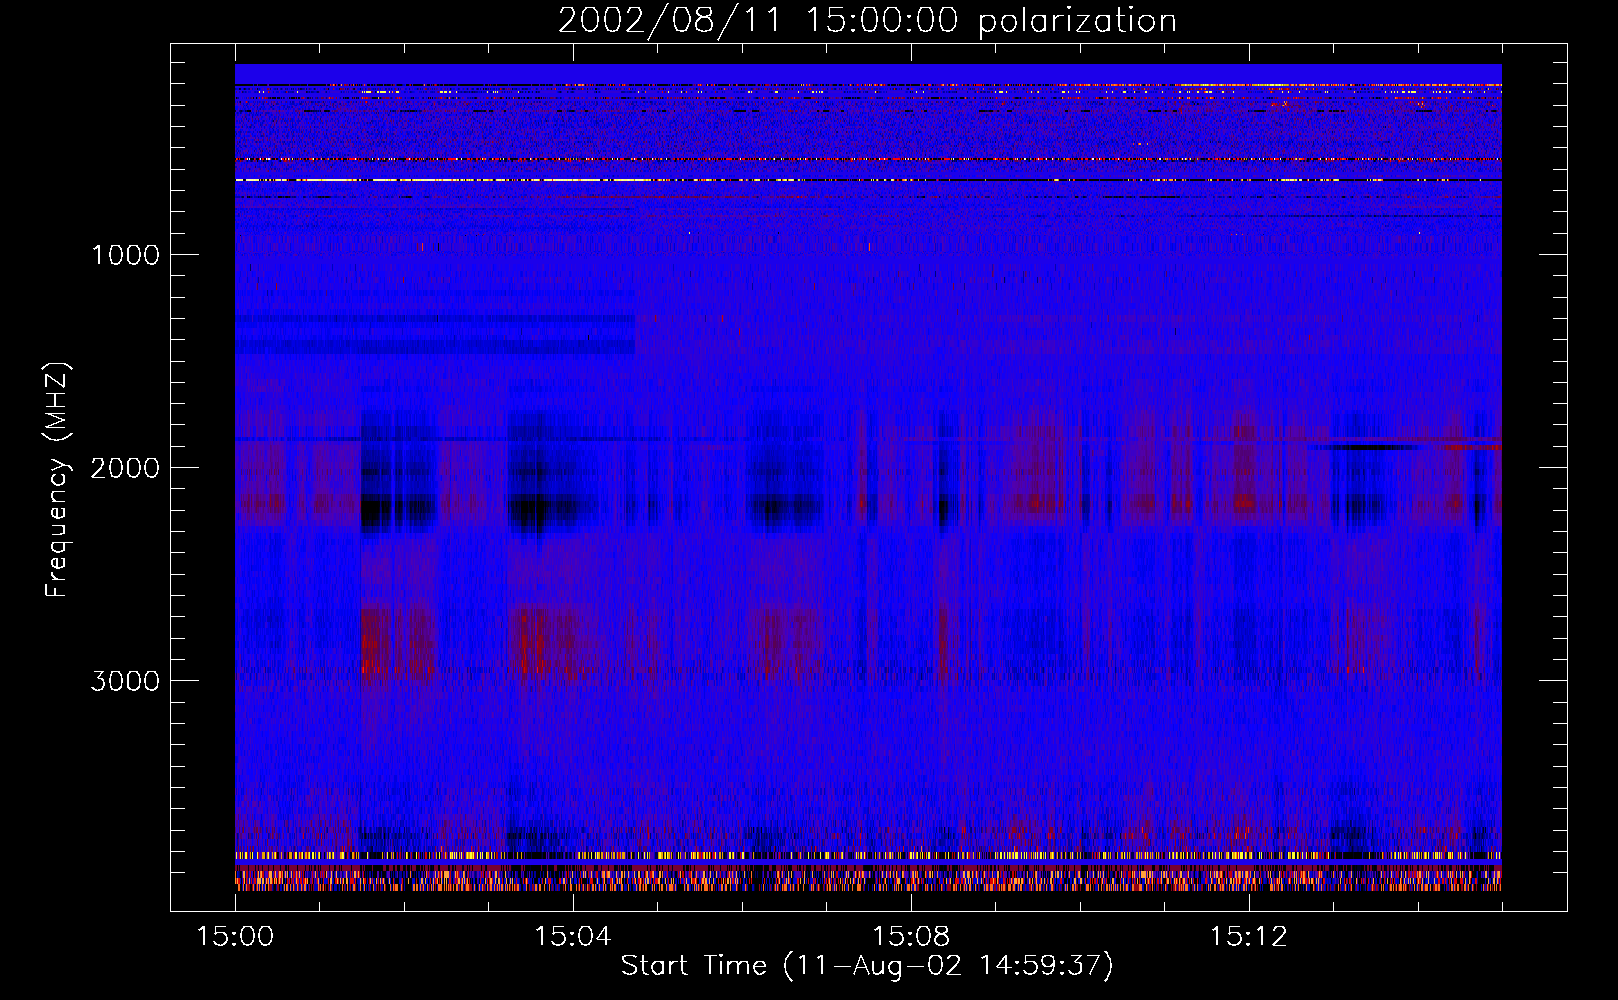
Task: Click the 1000 frequency tick label
Action: pos(125,255)
